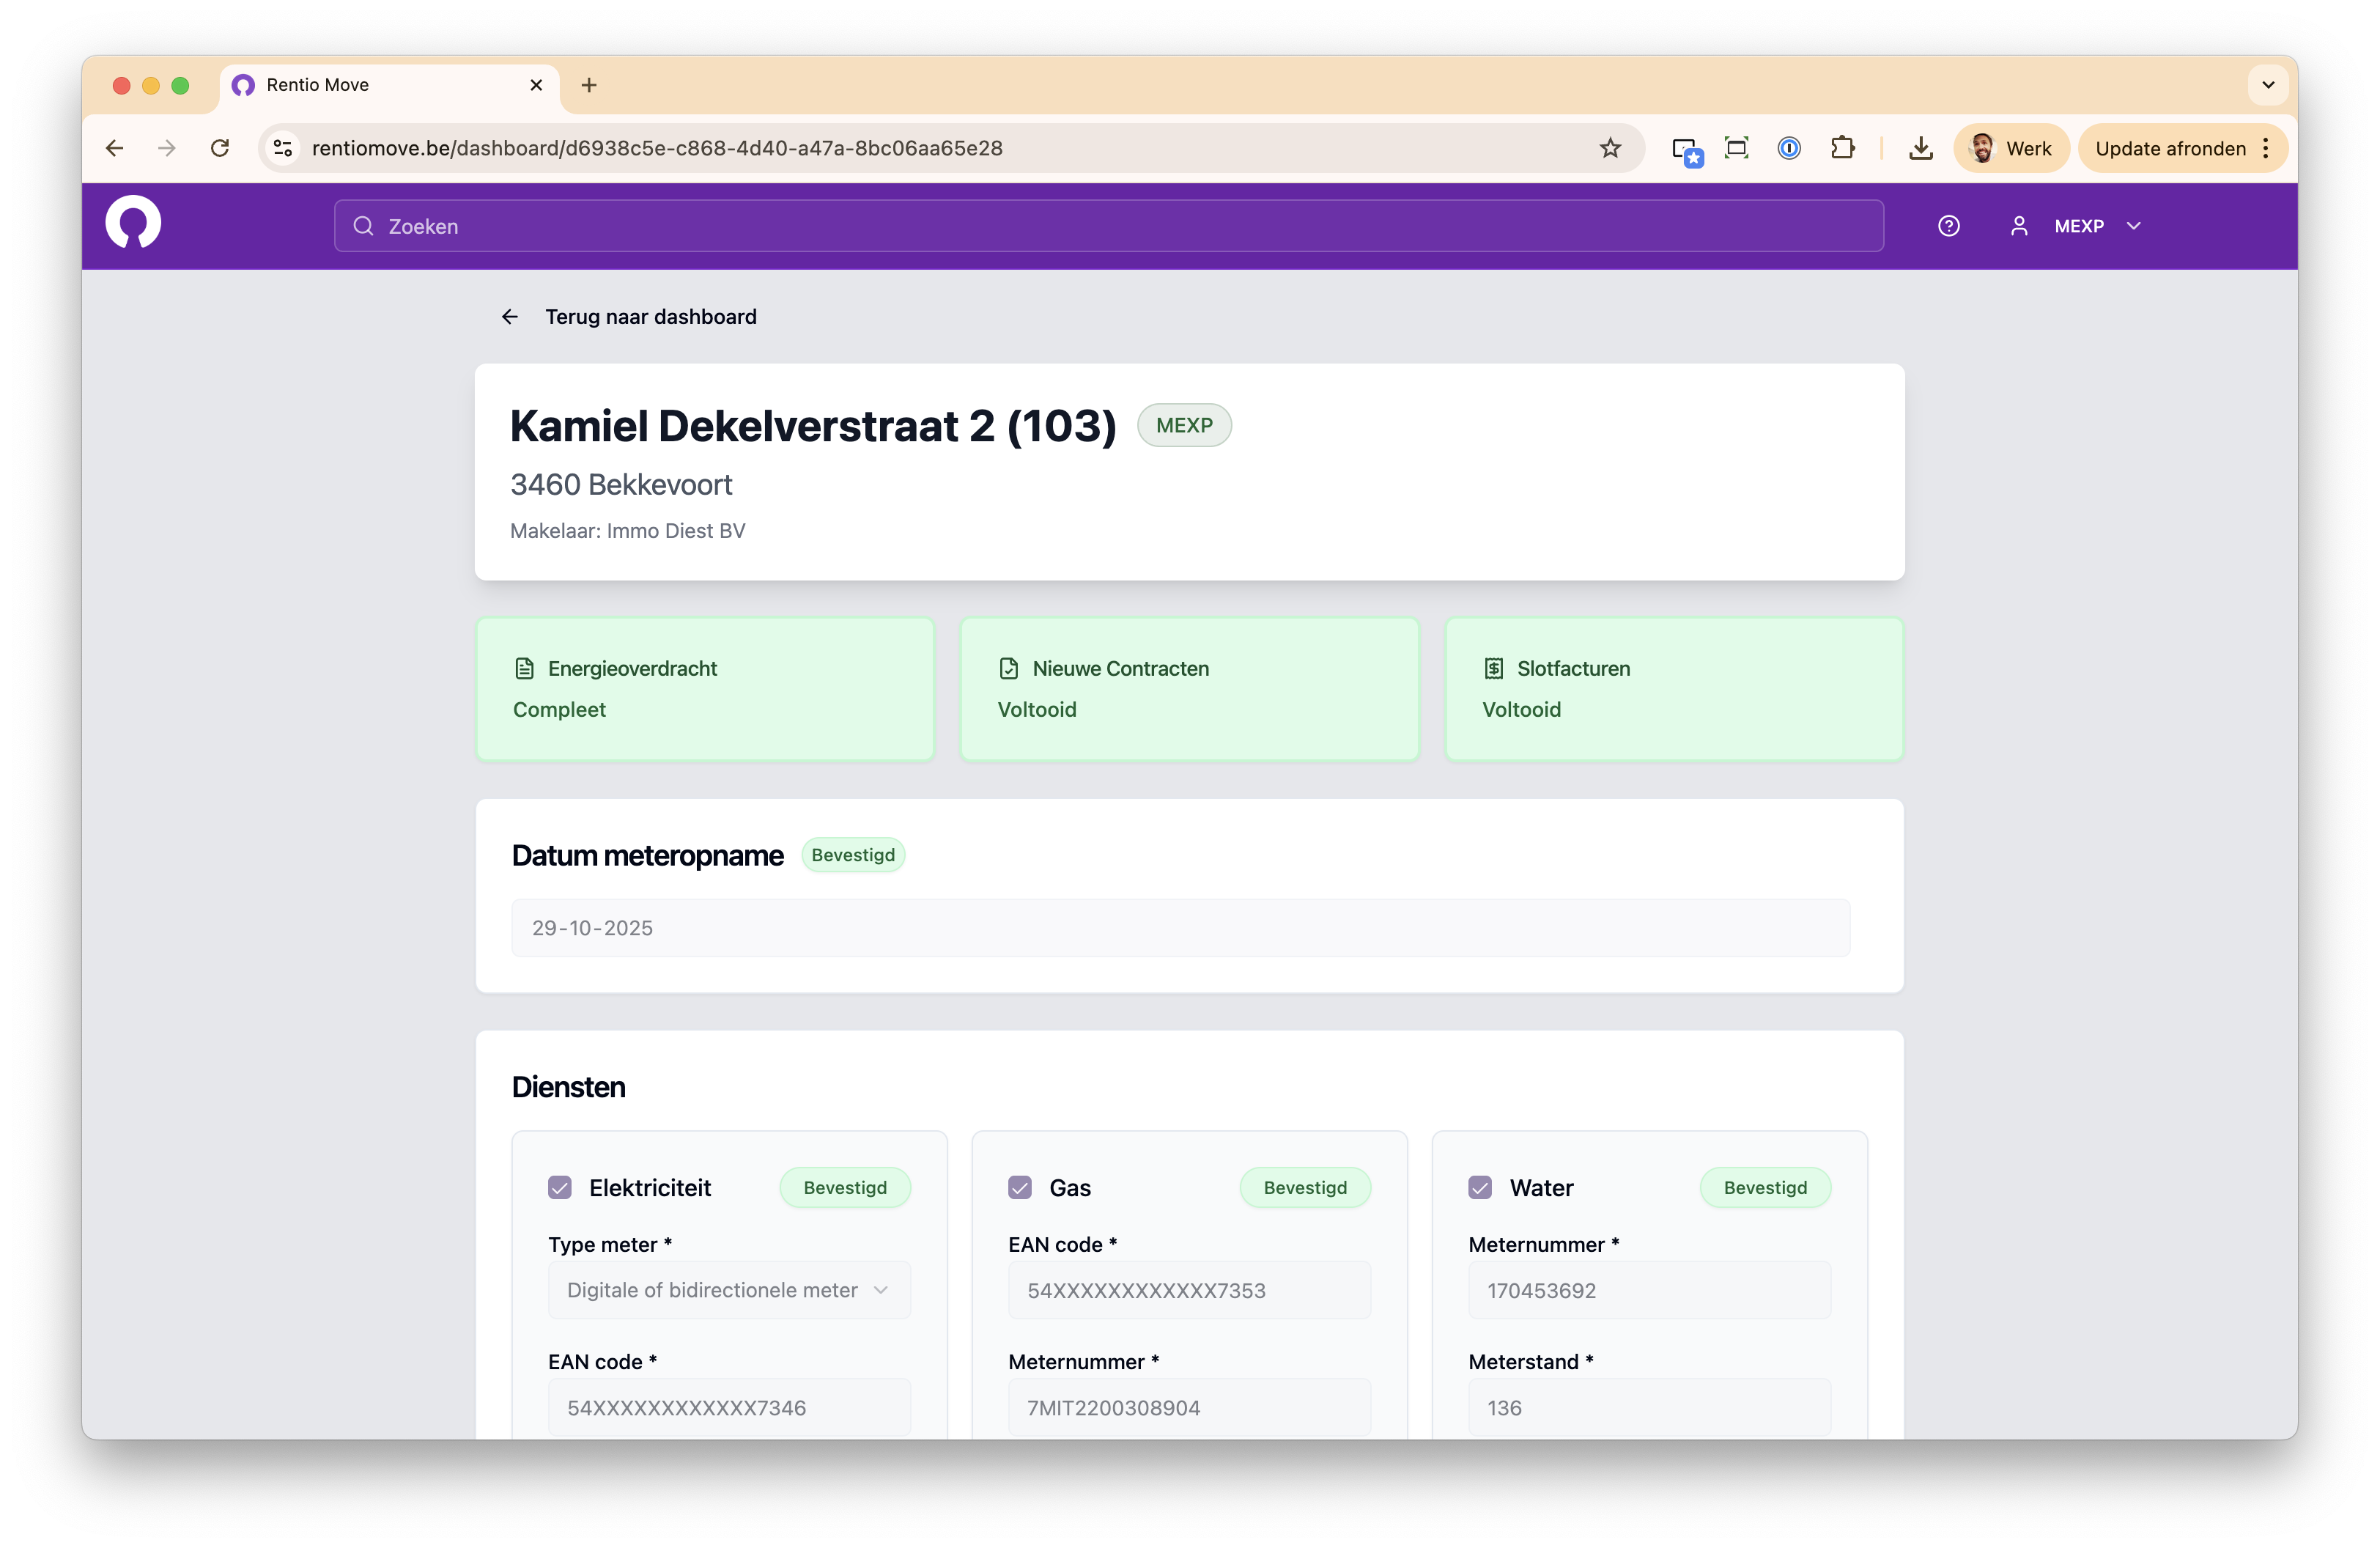
Task: Click the 1Password extension icon
Action: point(1789,148)
